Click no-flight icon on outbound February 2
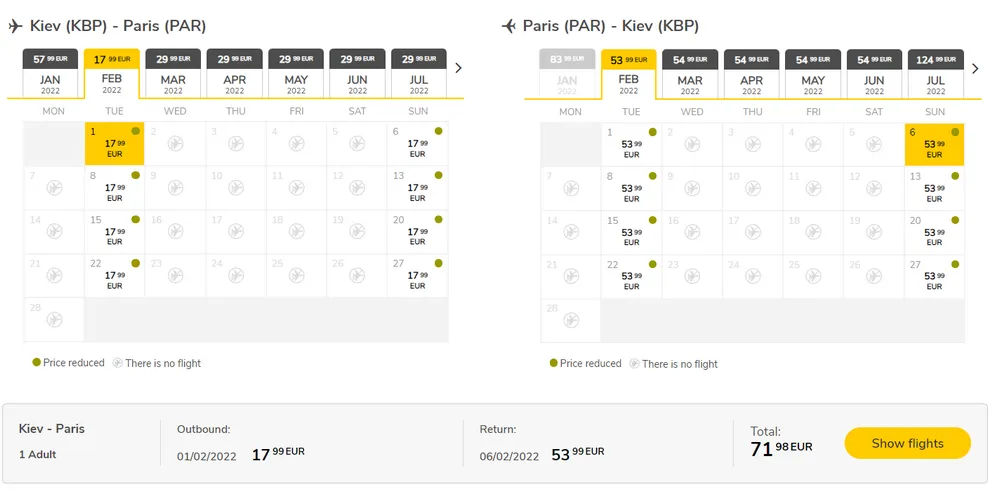The image size is (1000, 492). coord(175,144)
